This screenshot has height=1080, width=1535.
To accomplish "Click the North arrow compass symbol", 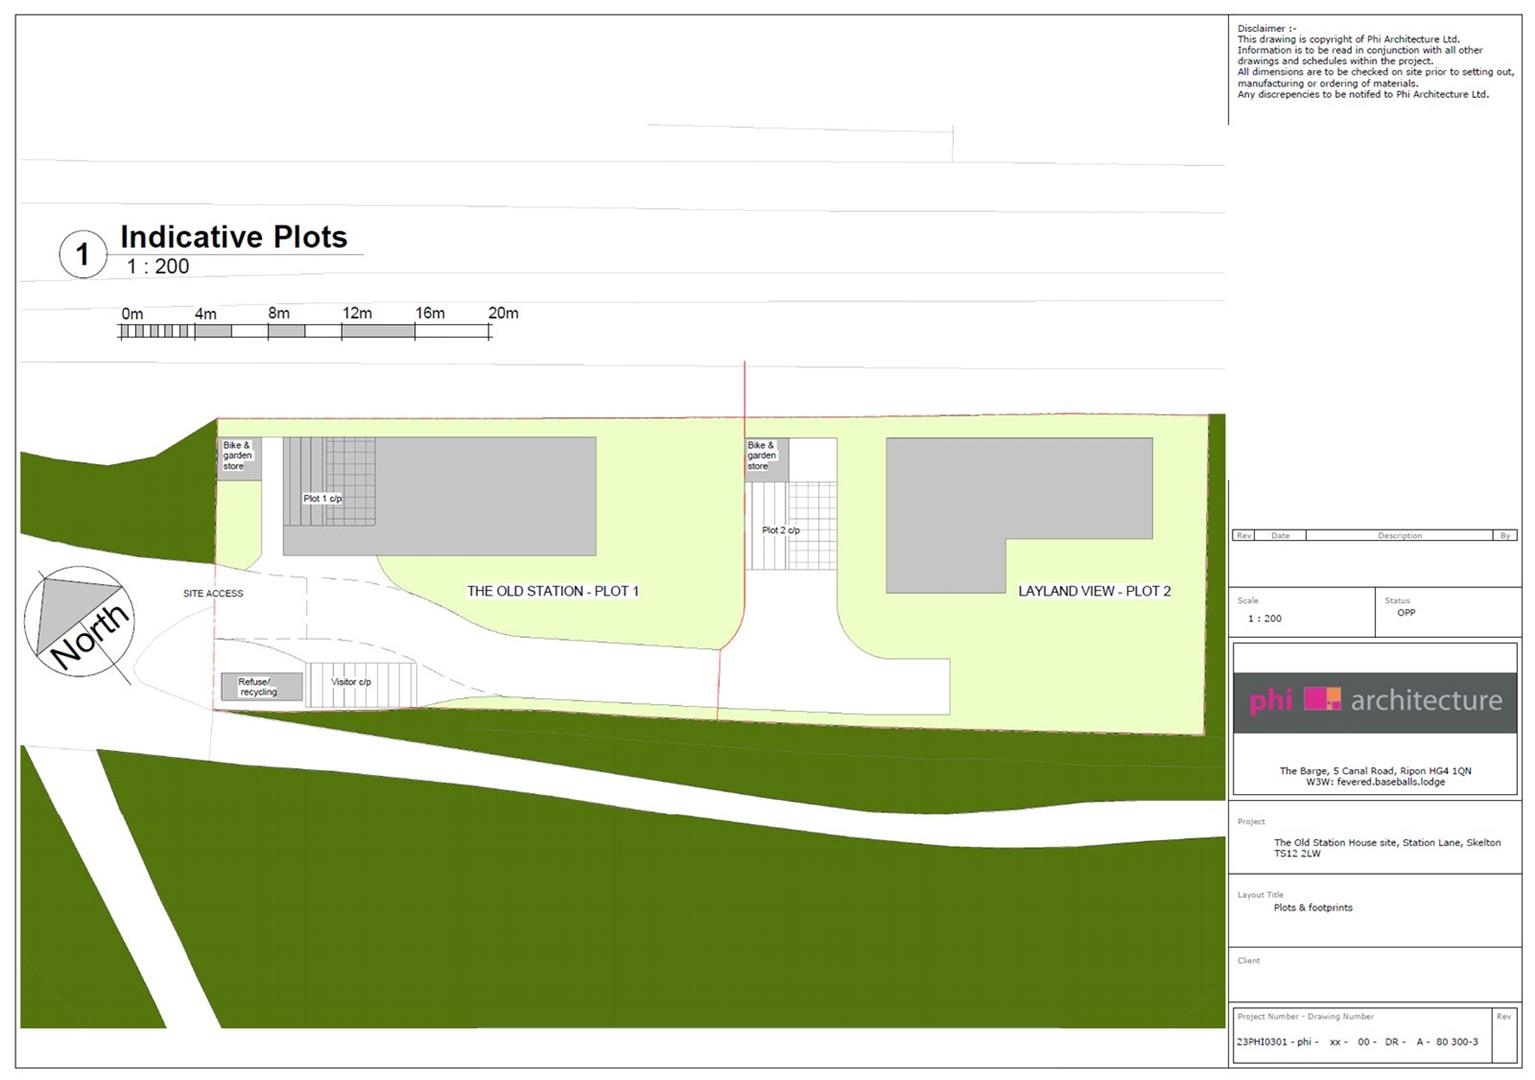I will point(80,623).
